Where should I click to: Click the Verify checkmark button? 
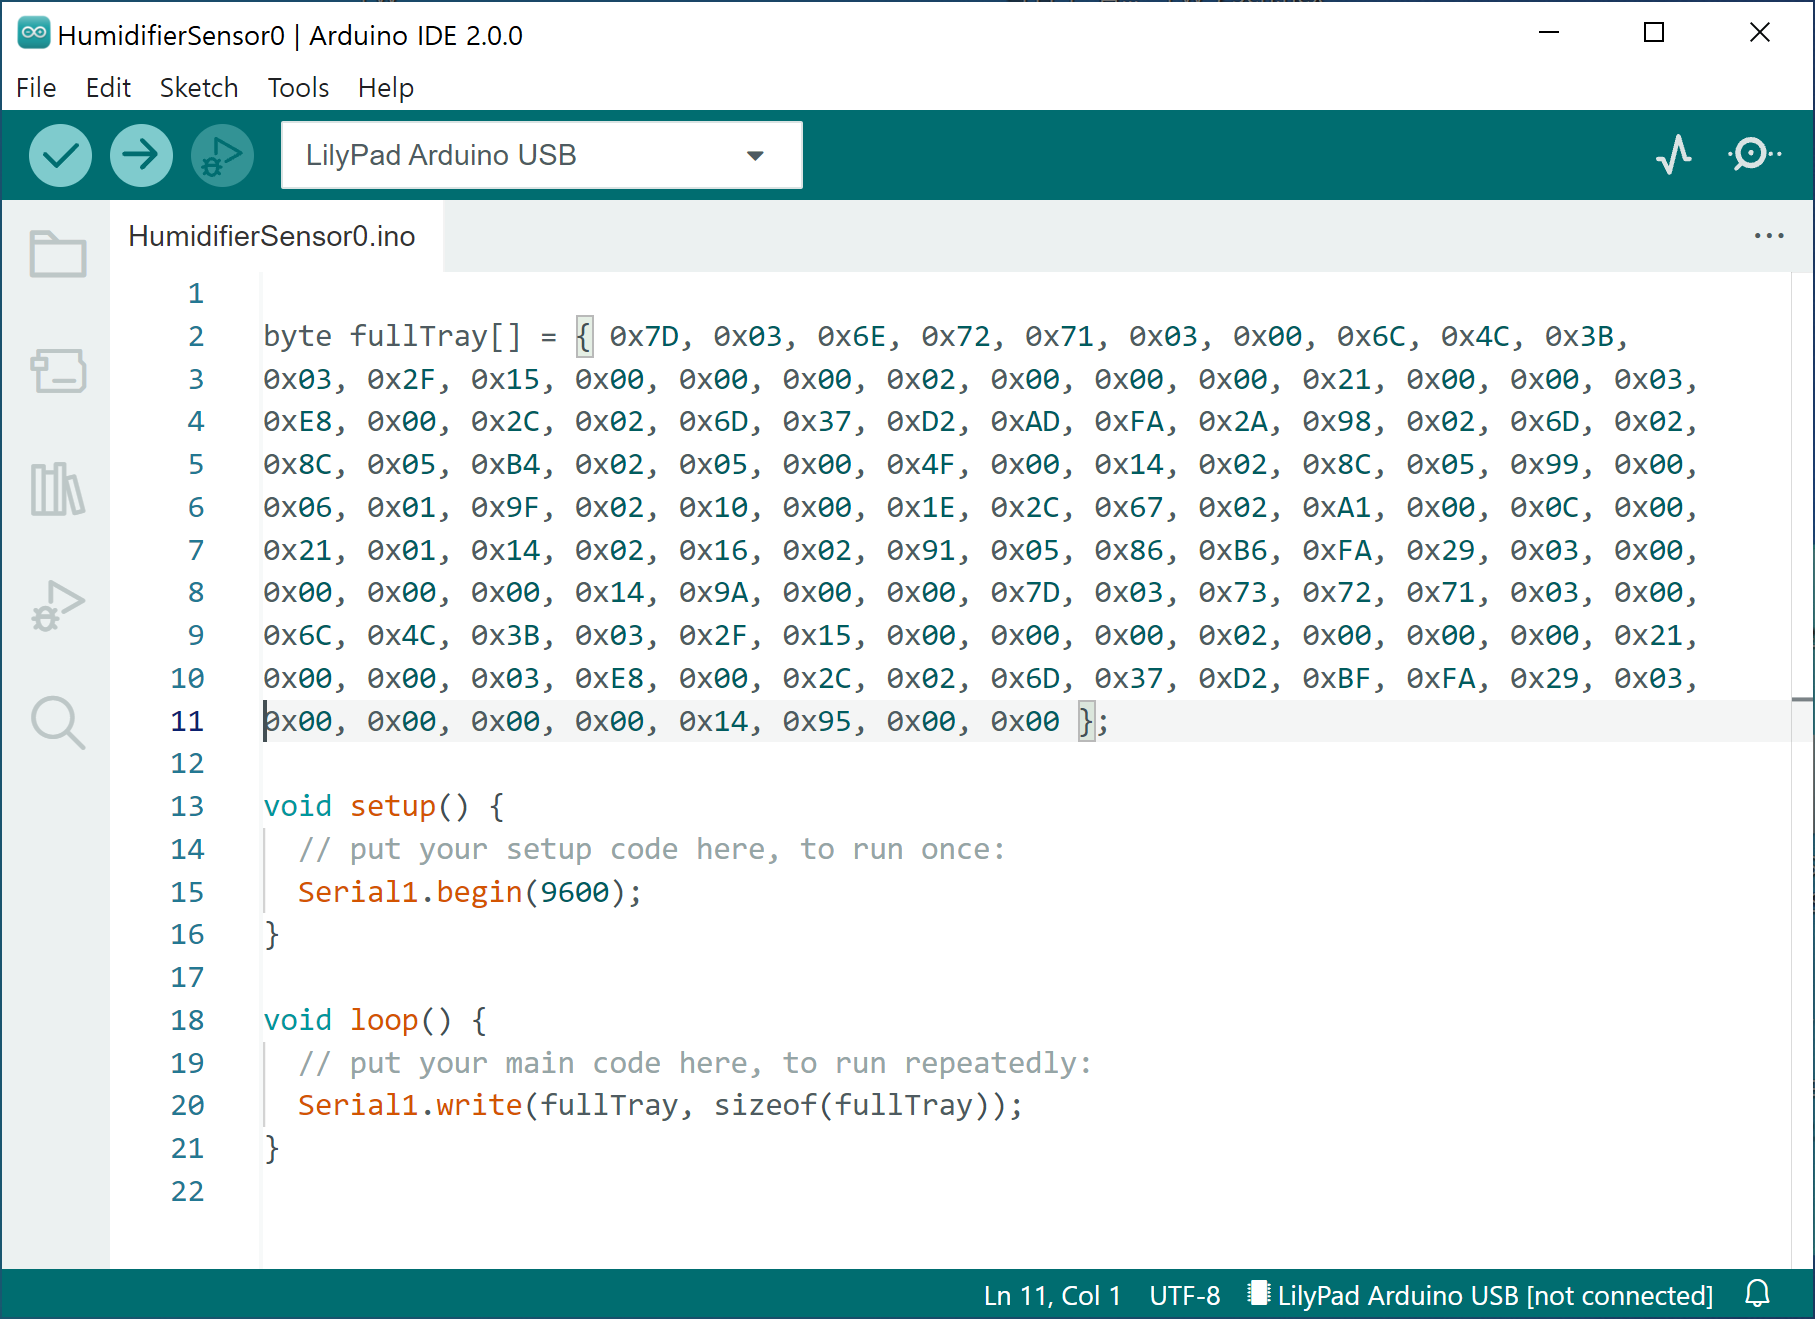(60, 155)
